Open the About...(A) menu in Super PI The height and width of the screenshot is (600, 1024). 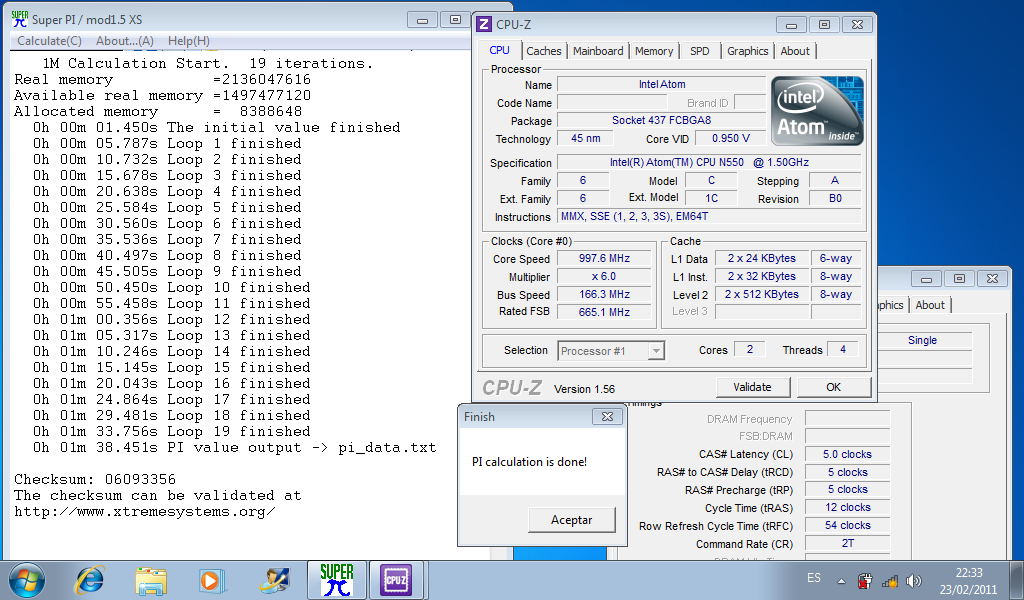click(125, 40)
